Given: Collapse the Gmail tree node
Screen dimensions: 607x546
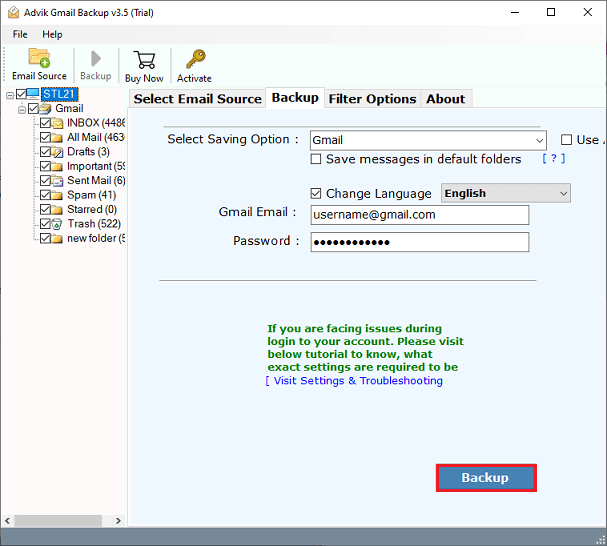Looking at the screenshot, I should click(x=22, y=110).
